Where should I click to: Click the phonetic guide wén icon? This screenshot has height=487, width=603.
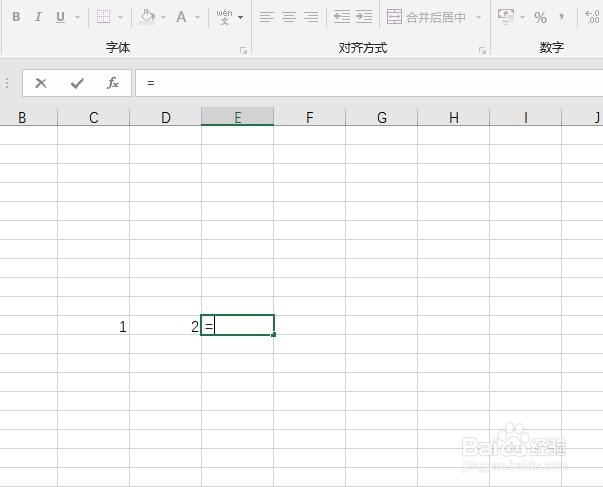pyautogui.click(x=225, y=17)
